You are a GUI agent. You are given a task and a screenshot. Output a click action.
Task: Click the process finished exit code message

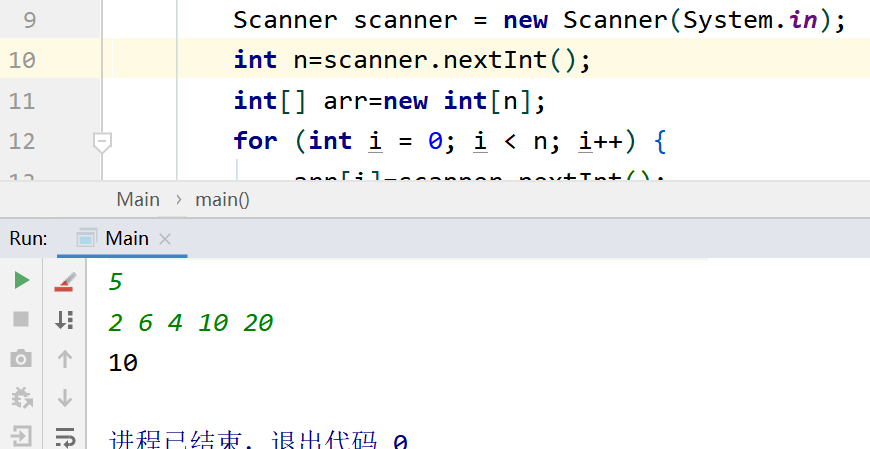point(258,441)
